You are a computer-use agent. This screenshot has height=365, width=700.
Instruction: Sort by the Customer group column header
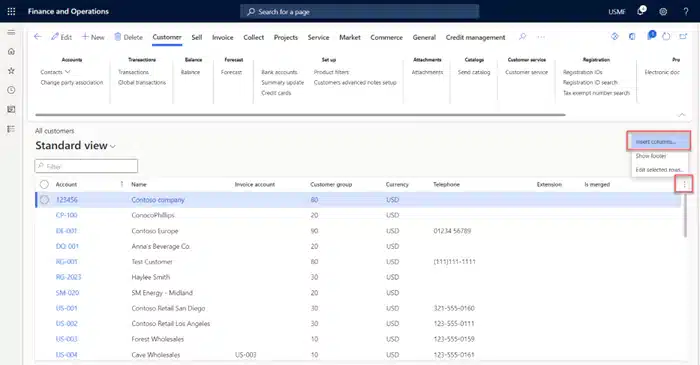[x=331, y=184]
